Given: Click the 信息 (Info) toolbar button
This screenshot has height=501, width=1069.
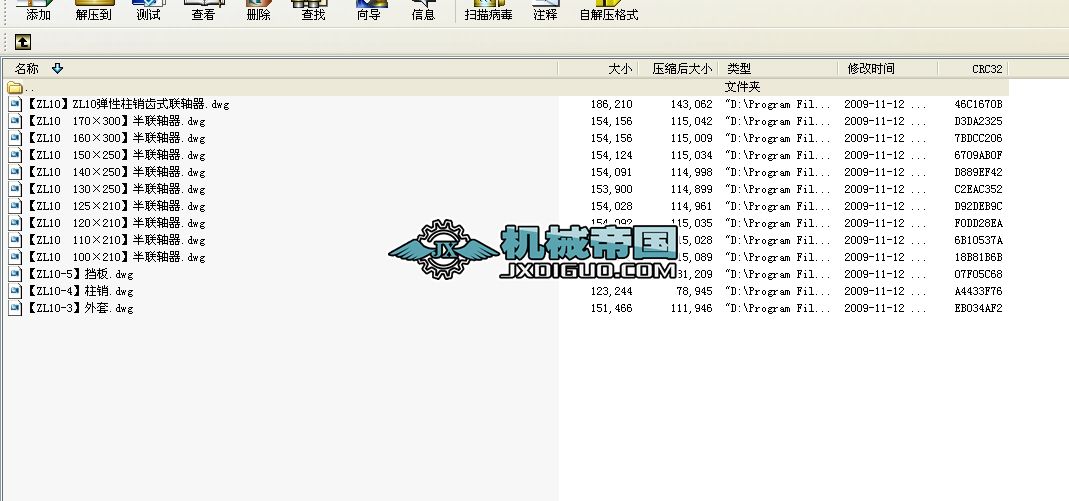Looking at the screenshot, I should (x=423, y=11).
